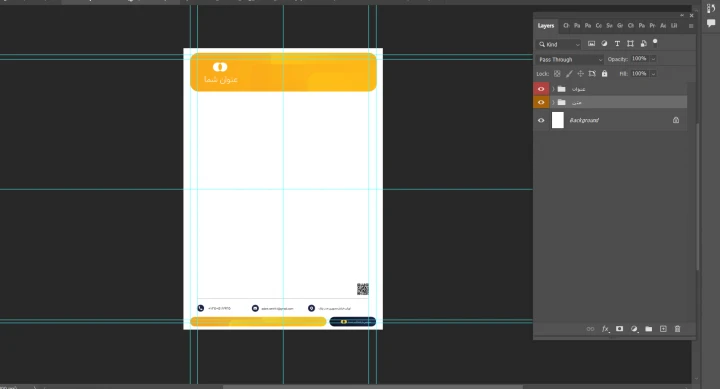This screenshot has width=720, height=389.
Task: Lock layer position with move icon
Action: click(580, 73)
